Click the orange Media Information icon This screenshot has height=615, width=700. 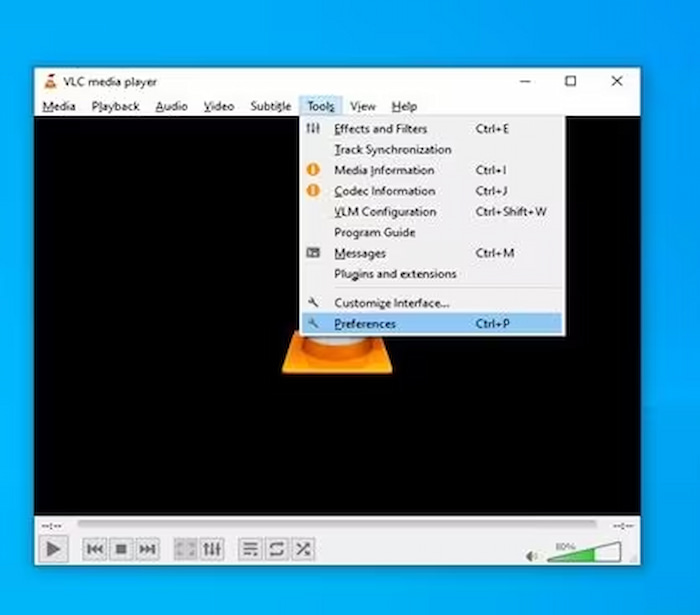pyautogui.click(x=313, y=170)
